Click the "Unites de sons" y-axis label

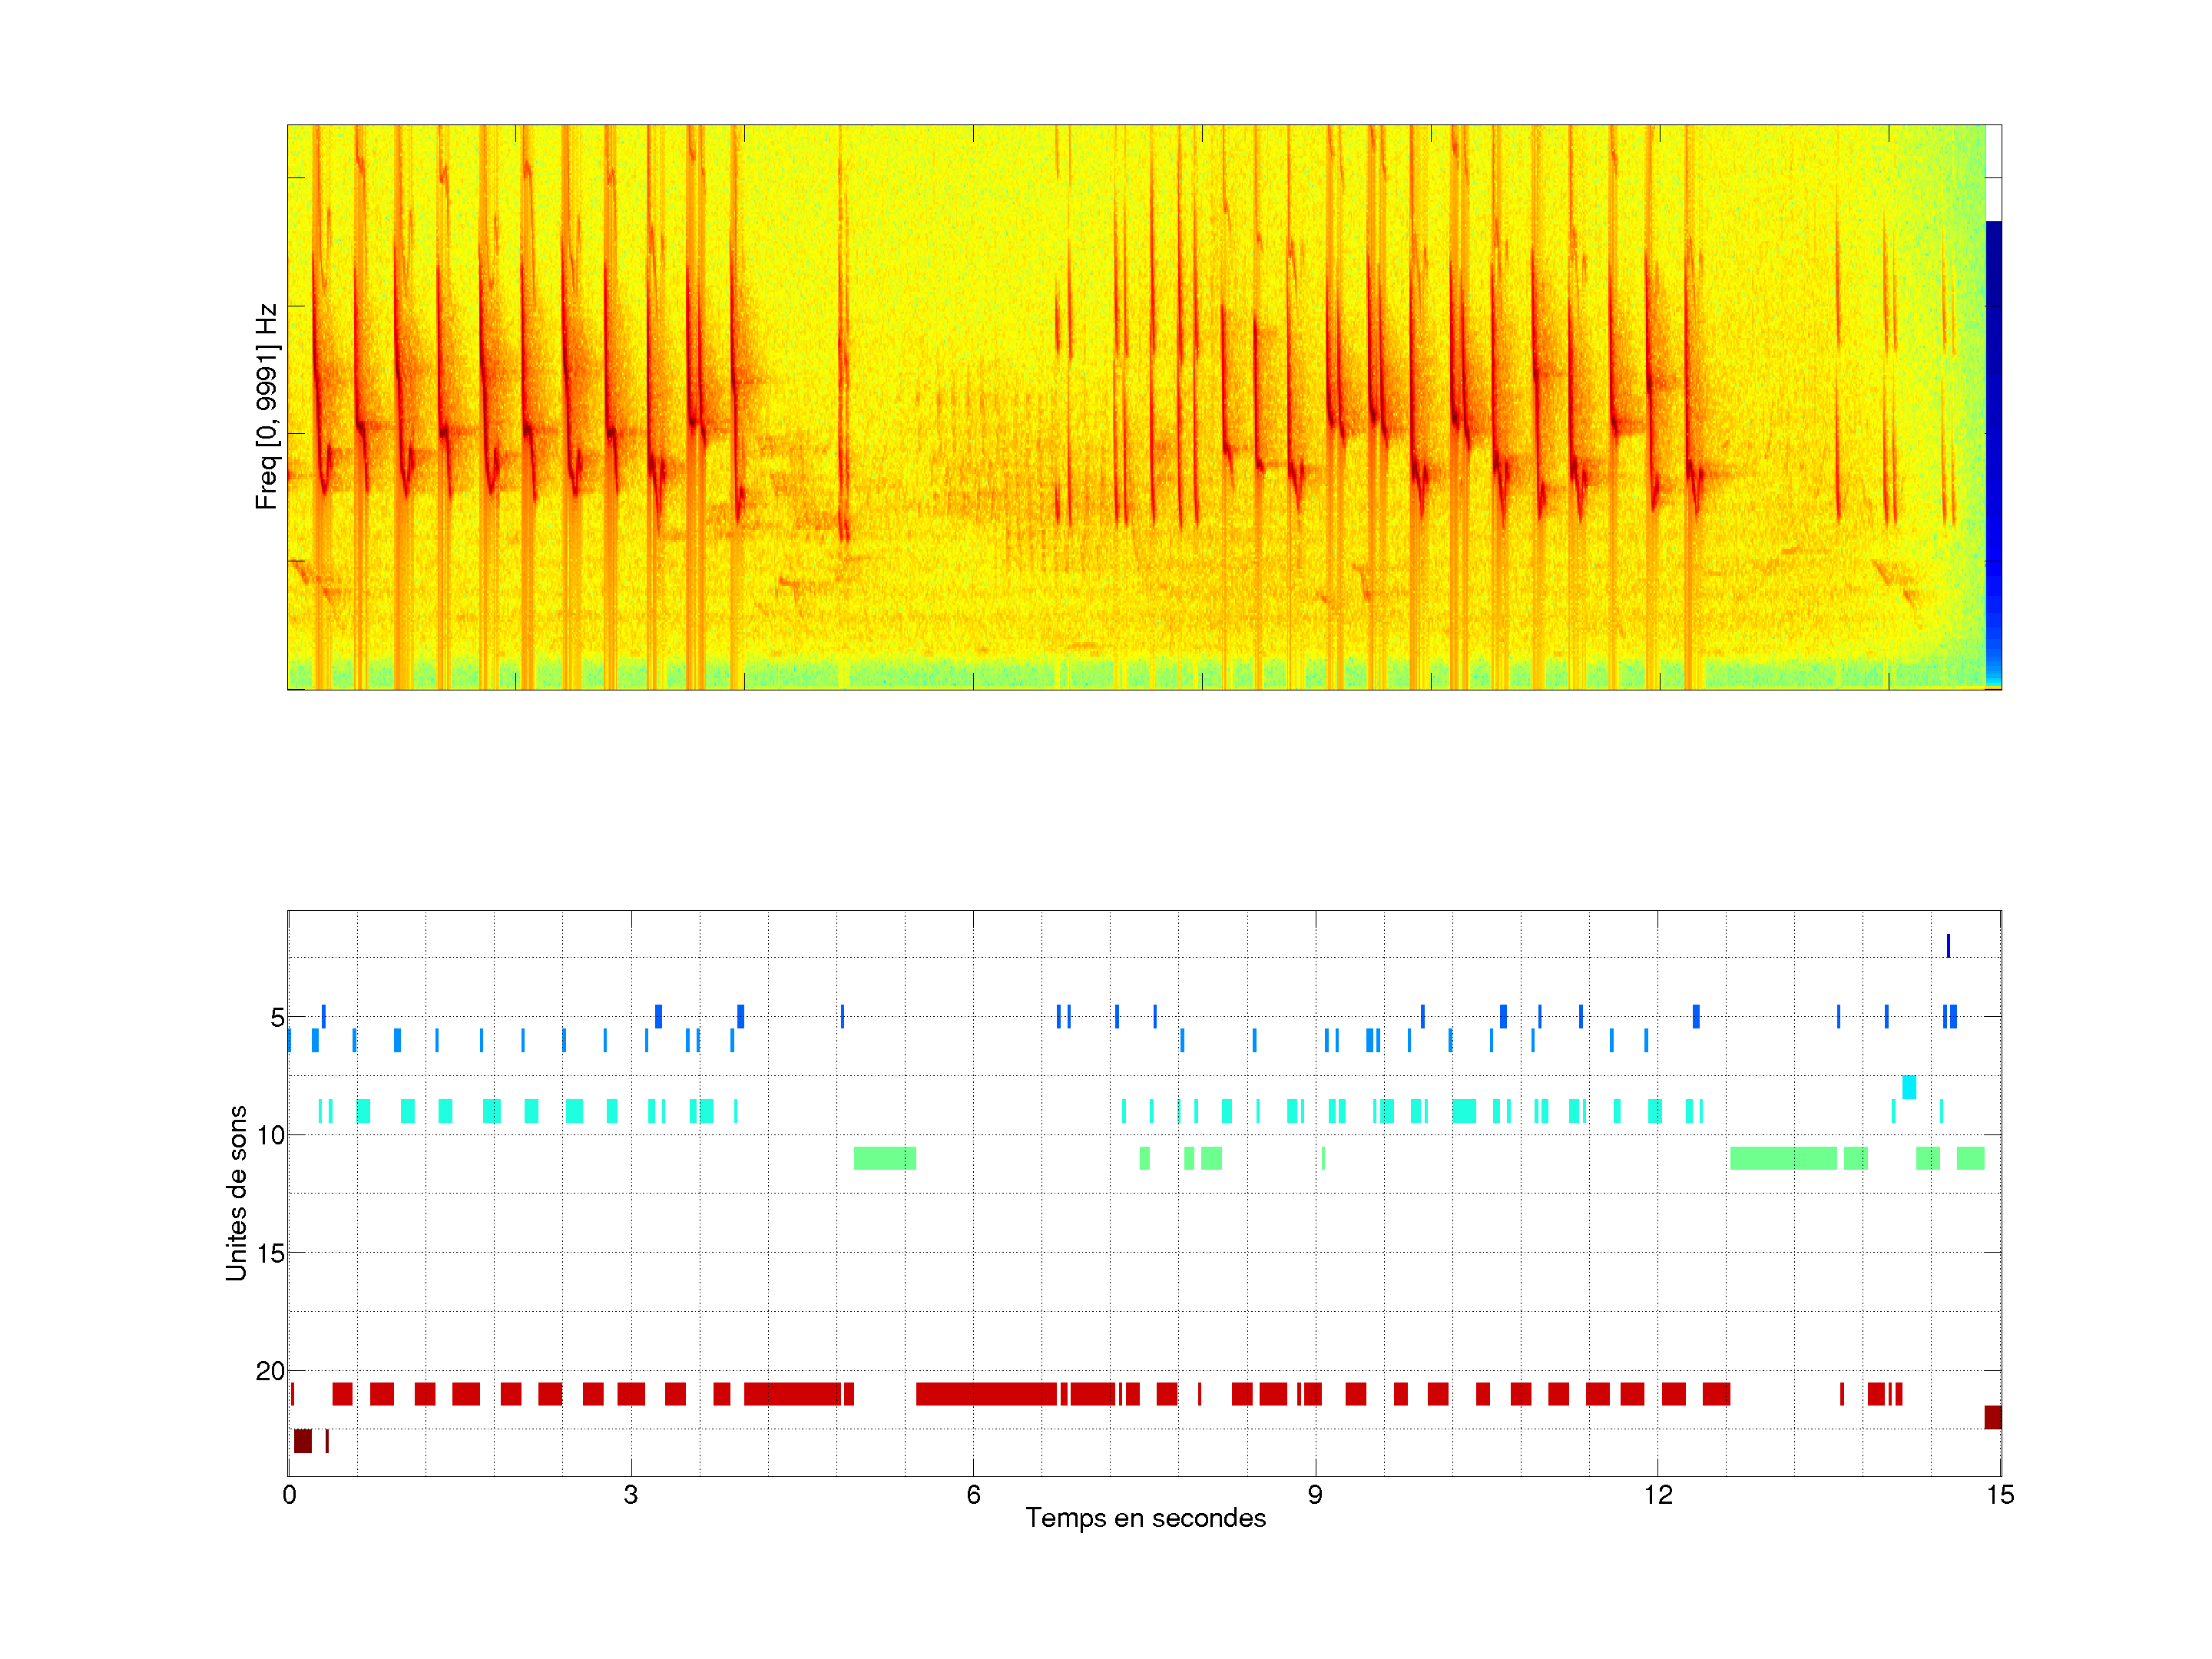236,1193
